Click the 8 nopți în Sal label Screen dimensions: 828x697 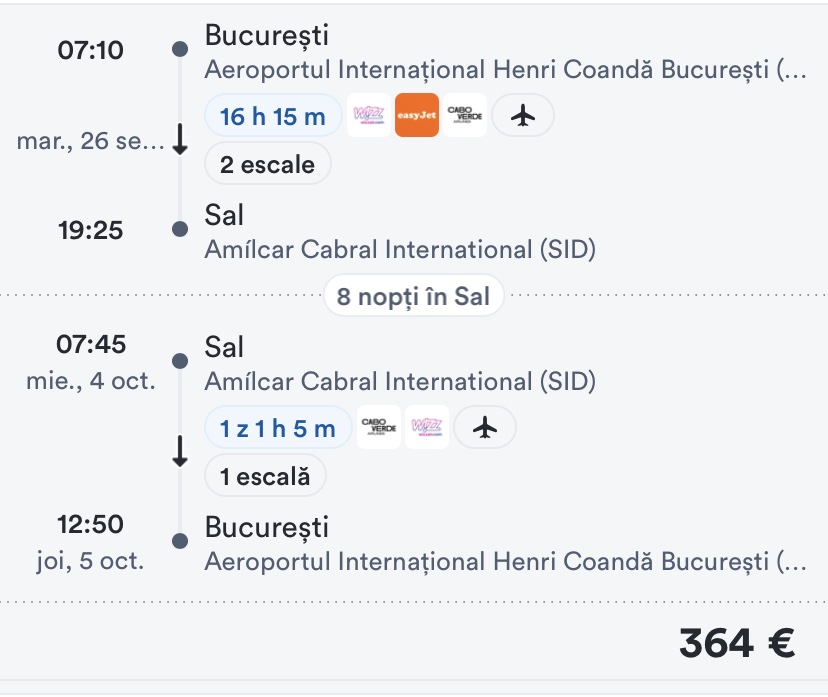(413, 296)
